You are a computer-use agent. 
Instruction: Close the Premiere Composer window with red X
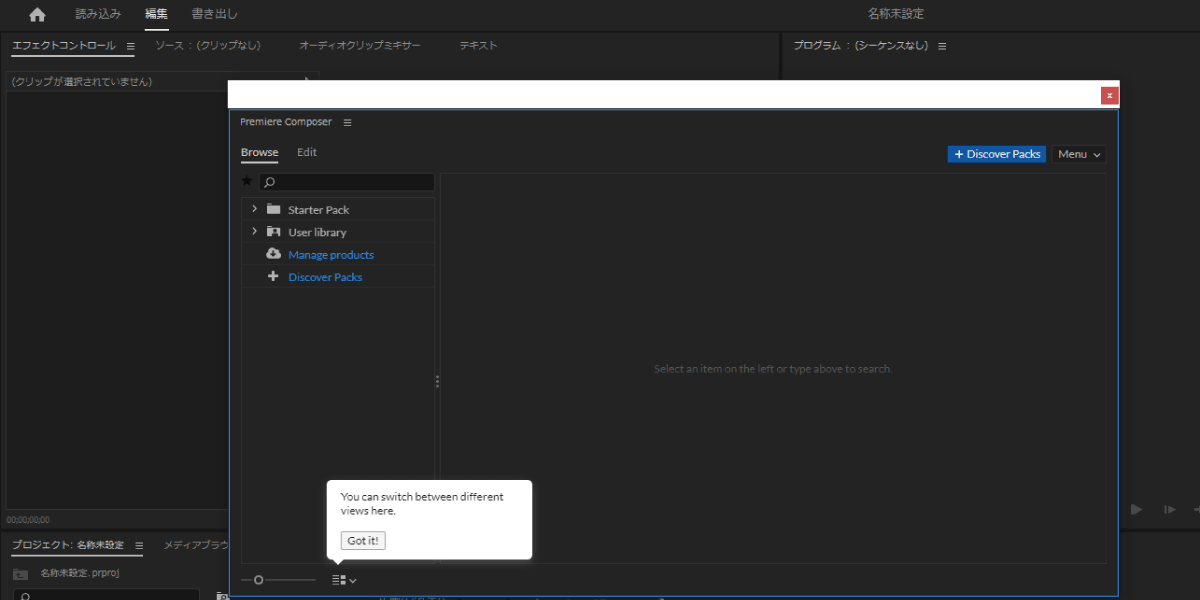[1109, 96]
